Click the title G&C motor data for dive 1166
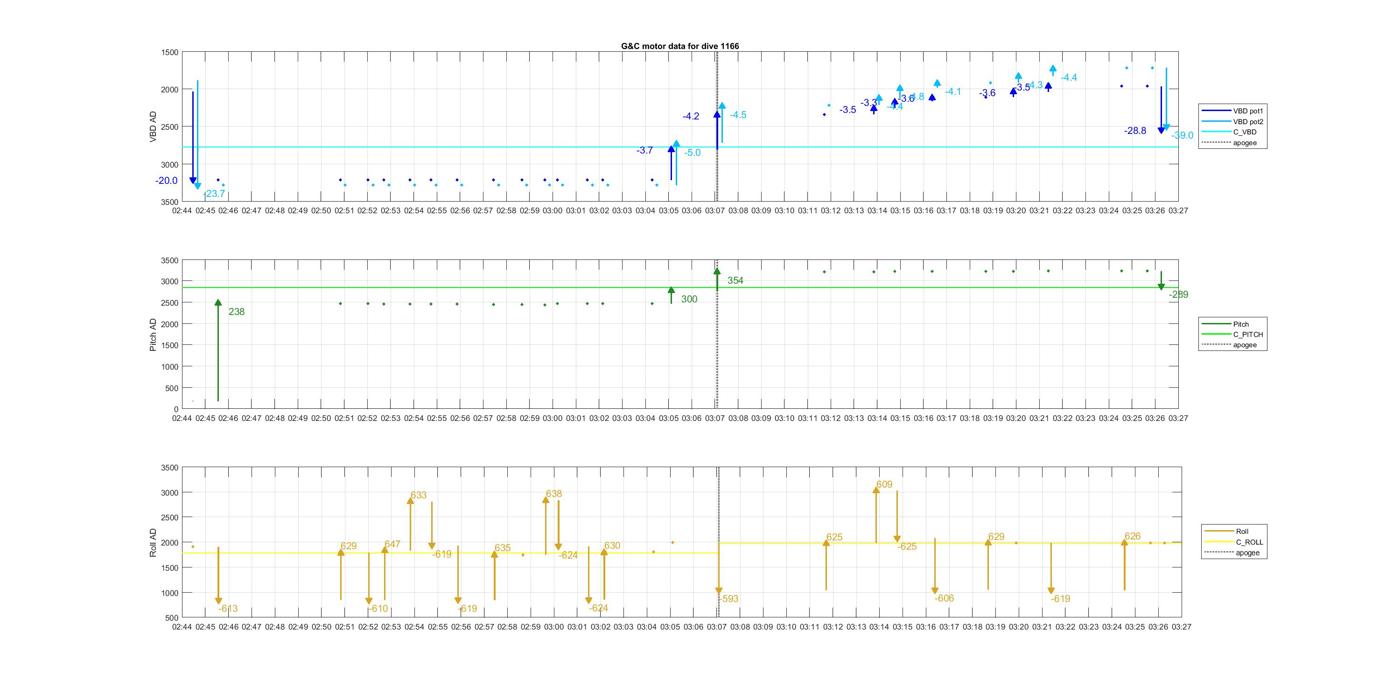Viewport: 1400px width, 693px height. [680, 46]
